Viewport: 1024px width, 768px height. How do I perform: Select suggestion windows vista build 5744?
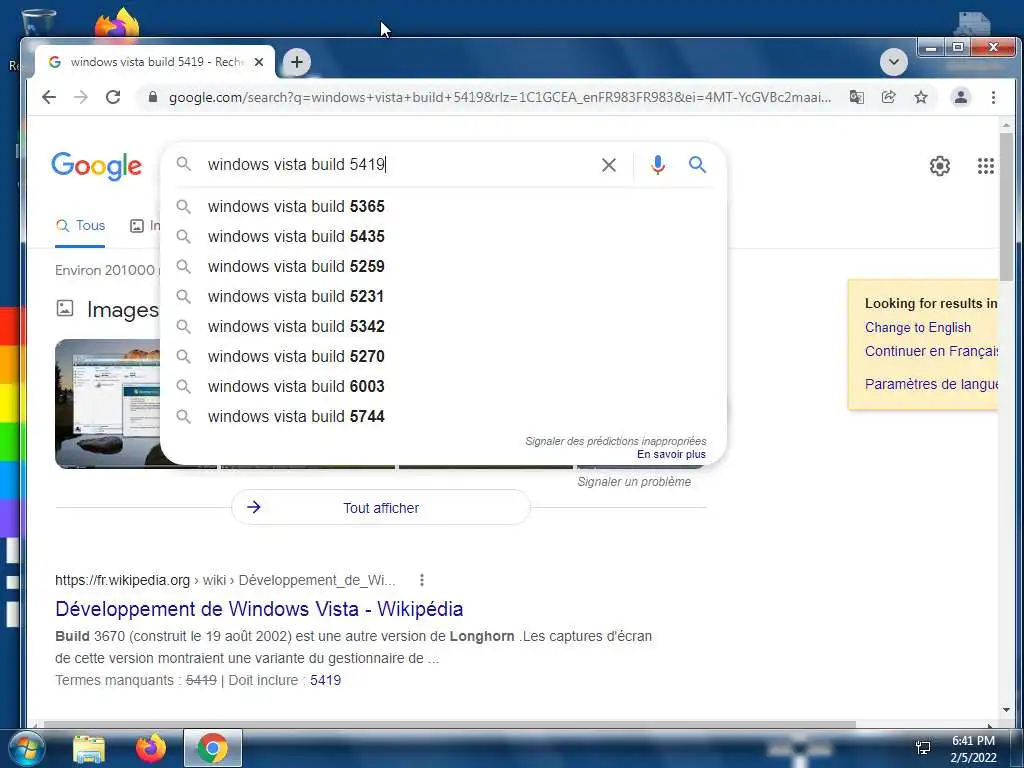coord(443,417)
